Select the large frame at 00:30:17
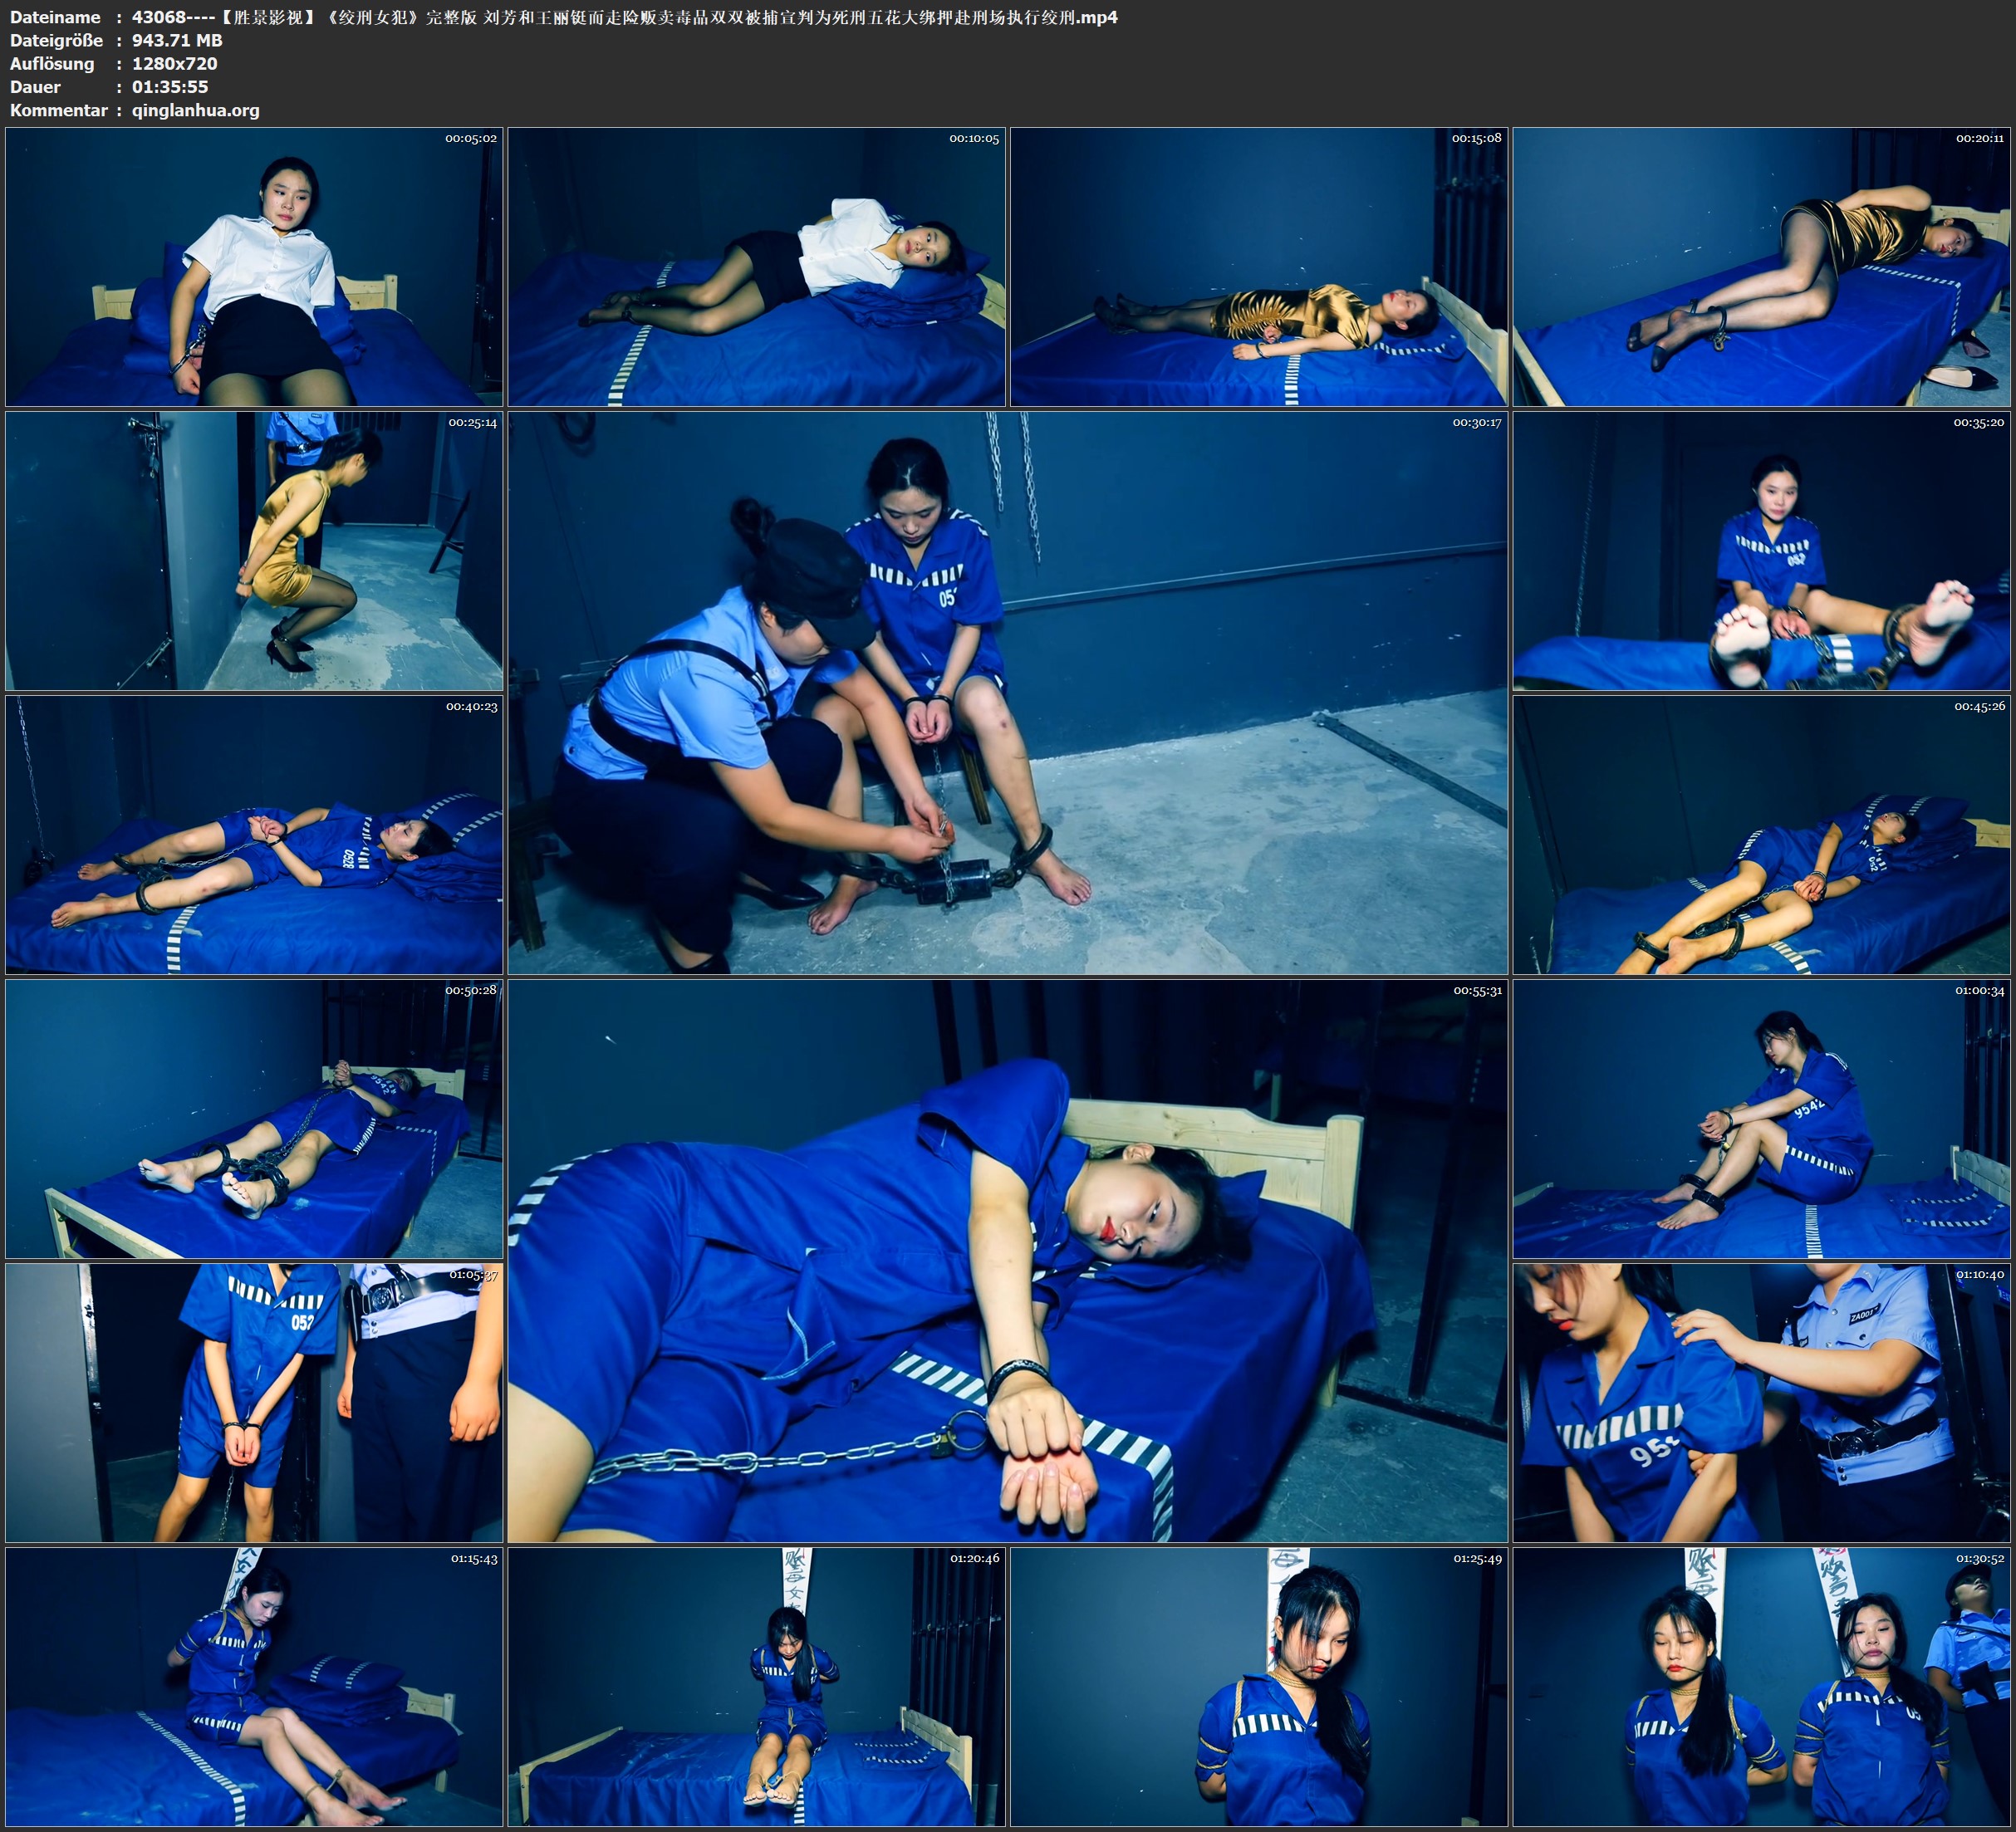This screenshot has width=2016, height=1832. [x=1007, y=693]
